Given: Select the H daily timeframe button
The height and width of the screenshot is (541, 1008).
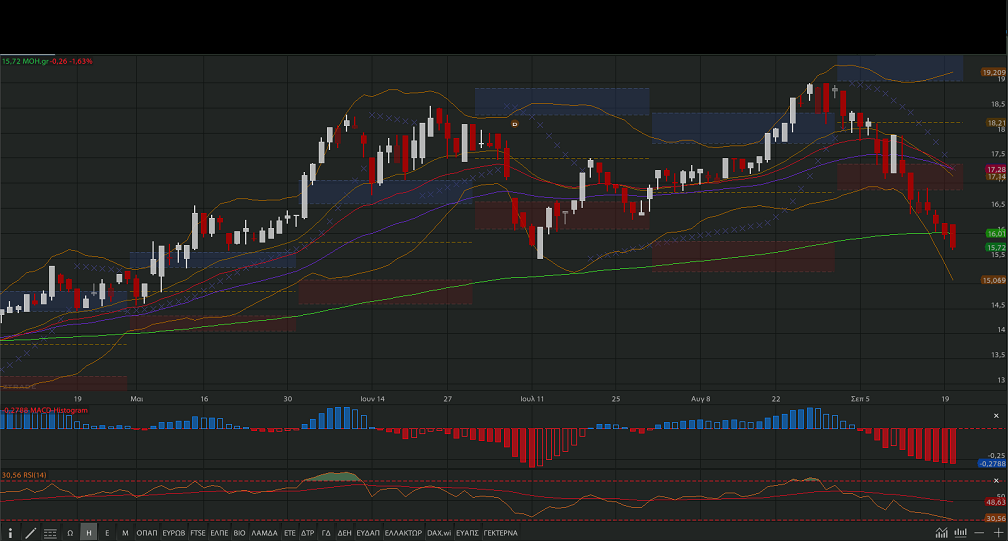Looking at the screenshot, I should pos(89,533).
